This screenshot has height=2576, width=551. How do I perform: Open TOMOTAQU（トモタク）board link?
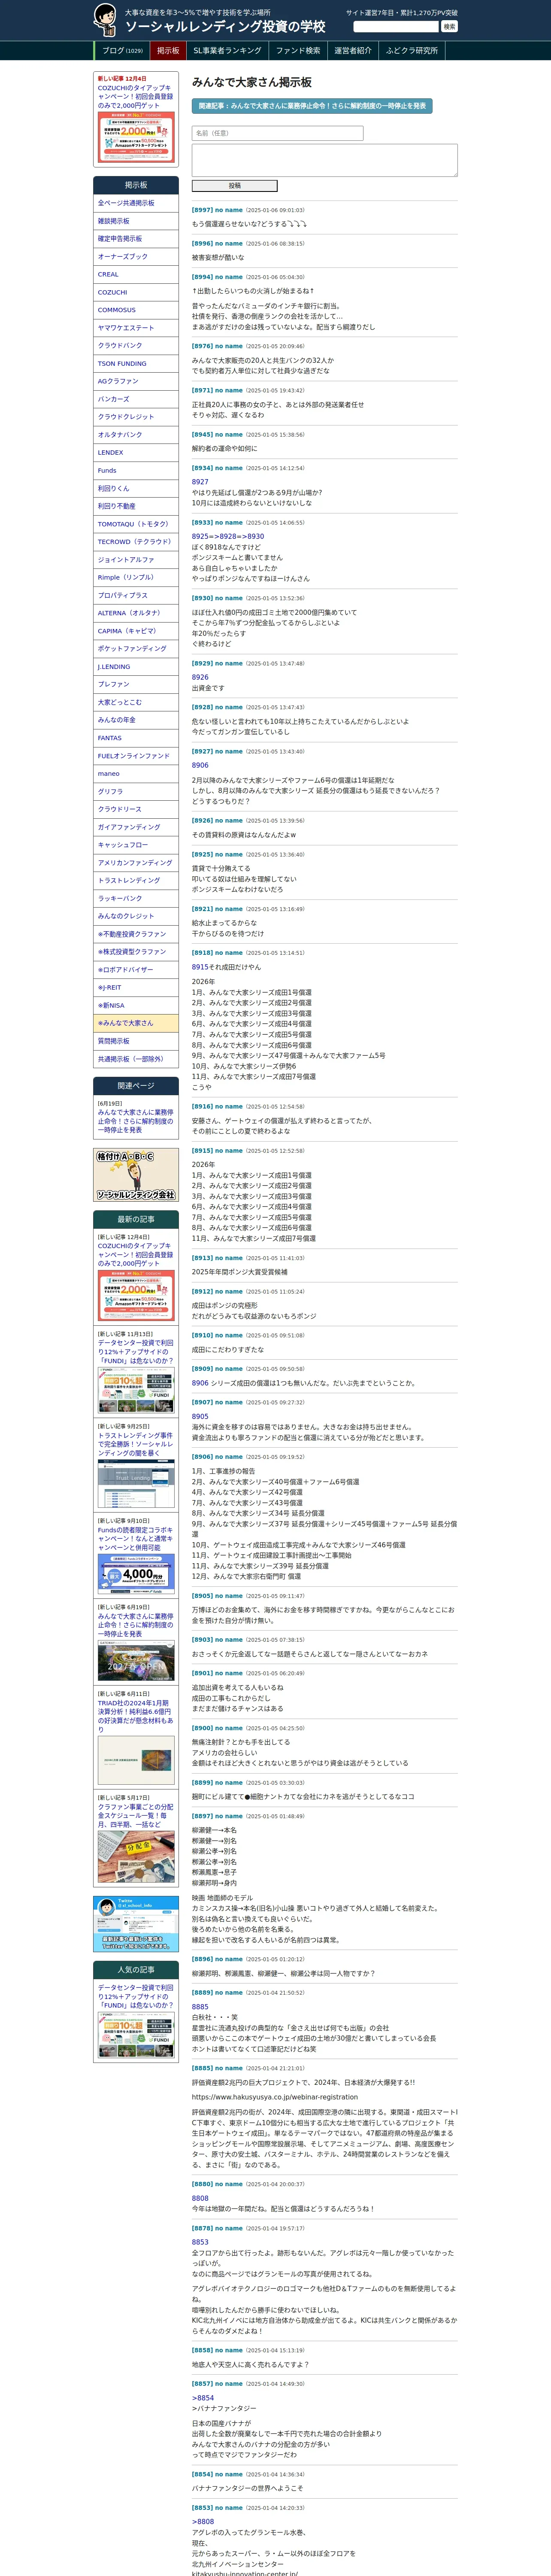click(x=136, y=524)
